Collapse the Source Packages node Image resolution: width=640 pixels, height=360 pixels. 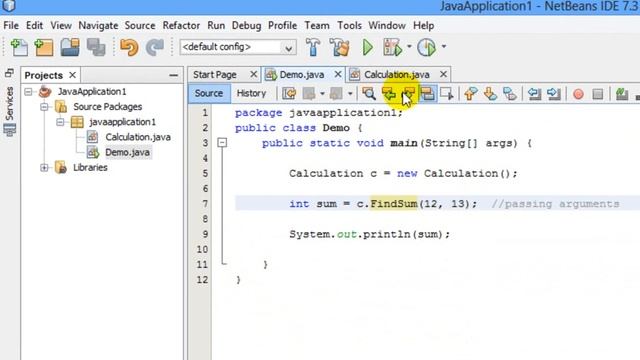pyautogui.click(x=44, y=107)
